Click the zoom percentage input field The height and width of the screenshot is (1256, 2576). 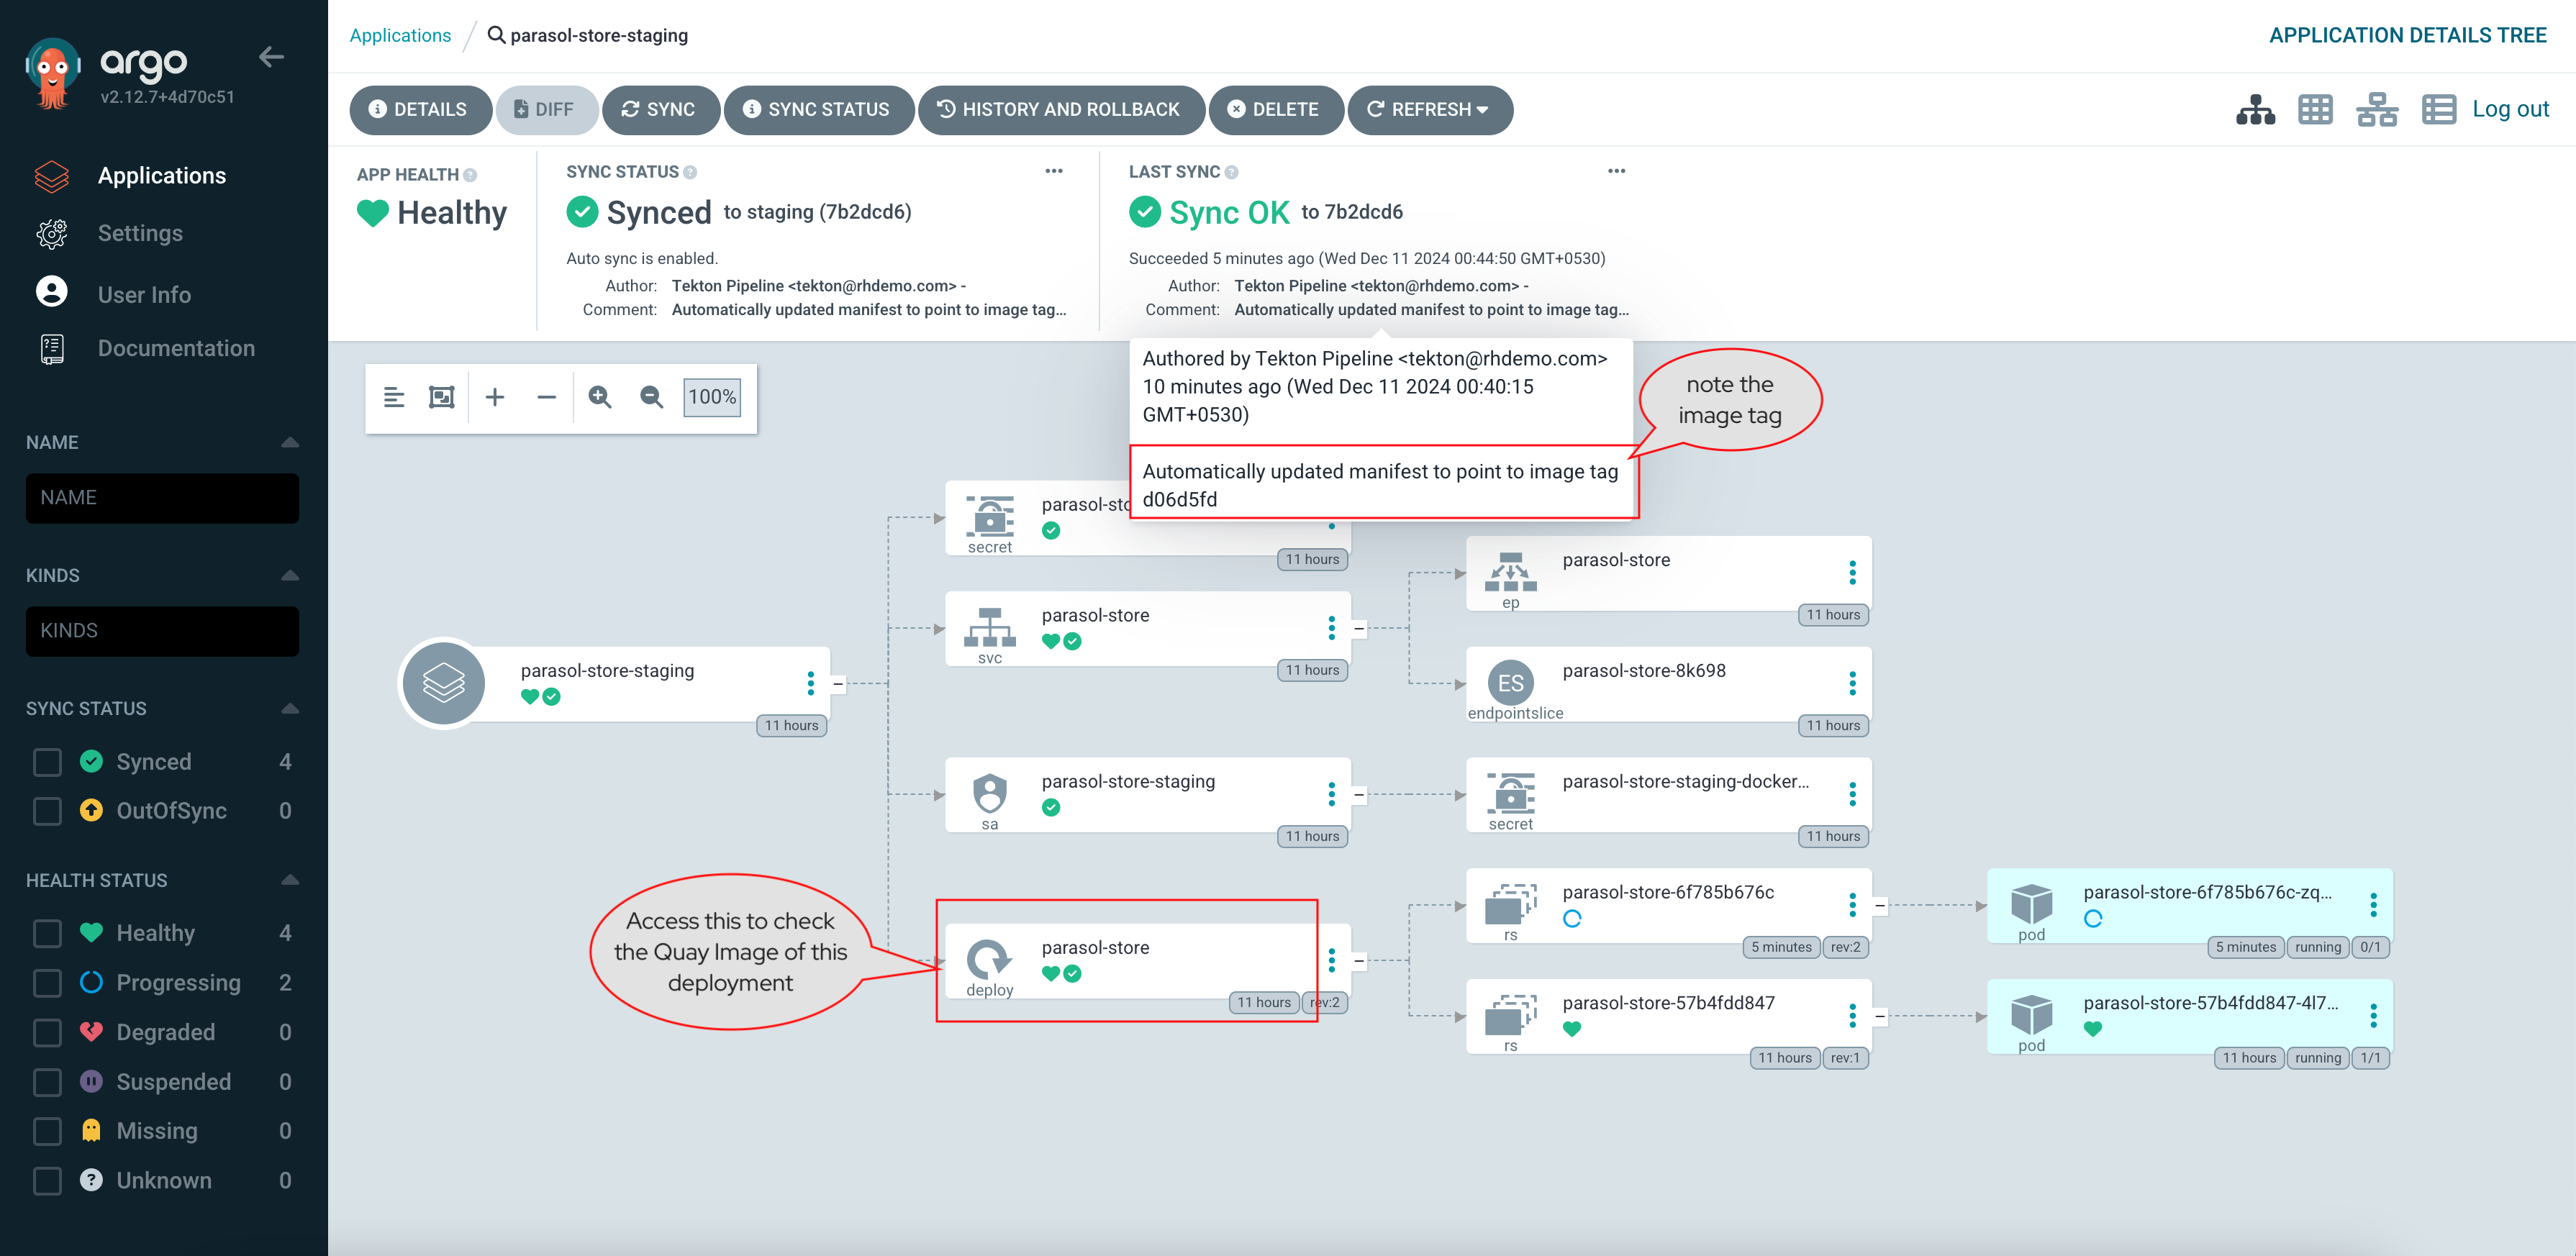[709, 396]
